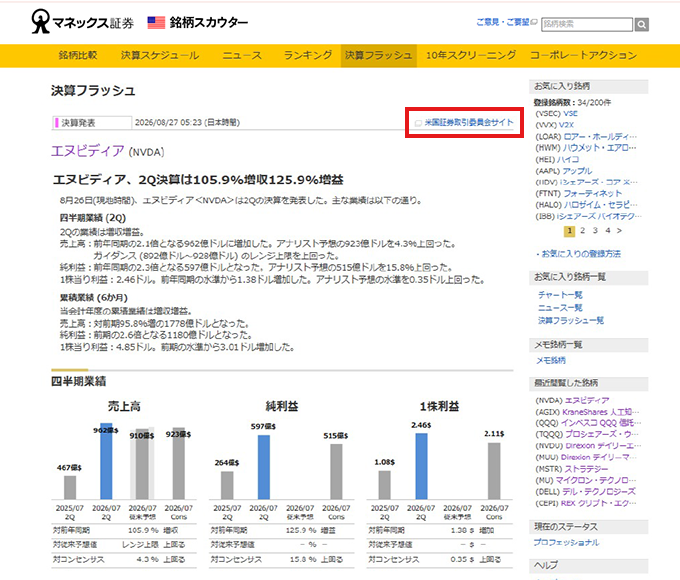This screenshot has width=680, height=580.
Task: Select the 決算フラッシュ menu tab
Action: pos(379,56)
